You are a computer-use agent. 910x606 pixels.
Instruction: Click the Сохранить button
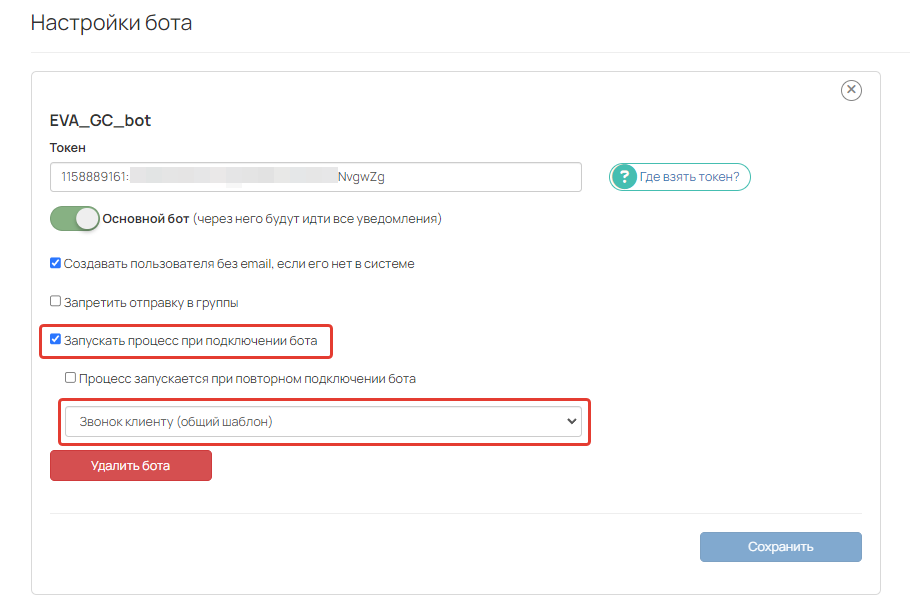(781, 547)
